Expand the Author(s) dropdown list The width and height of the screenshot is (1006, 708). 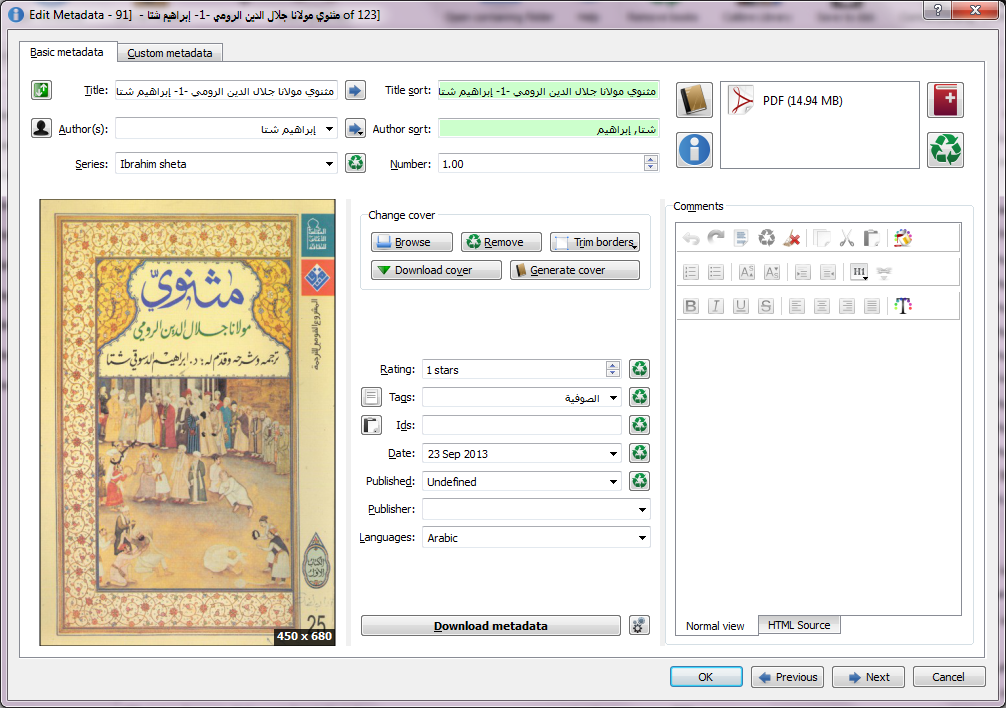point(329,129)
